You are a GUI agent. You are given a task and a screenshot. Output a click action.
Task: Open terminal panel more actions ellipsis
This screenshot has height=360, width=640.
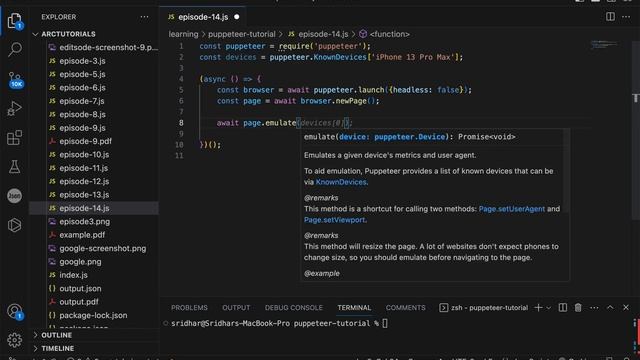coord(594,308)
